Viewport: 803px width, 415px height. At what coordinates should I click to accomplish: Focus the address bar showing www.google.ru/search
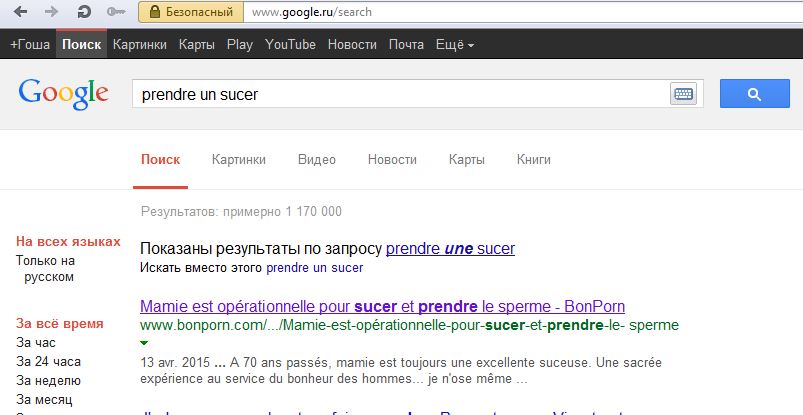coord(522,12)
